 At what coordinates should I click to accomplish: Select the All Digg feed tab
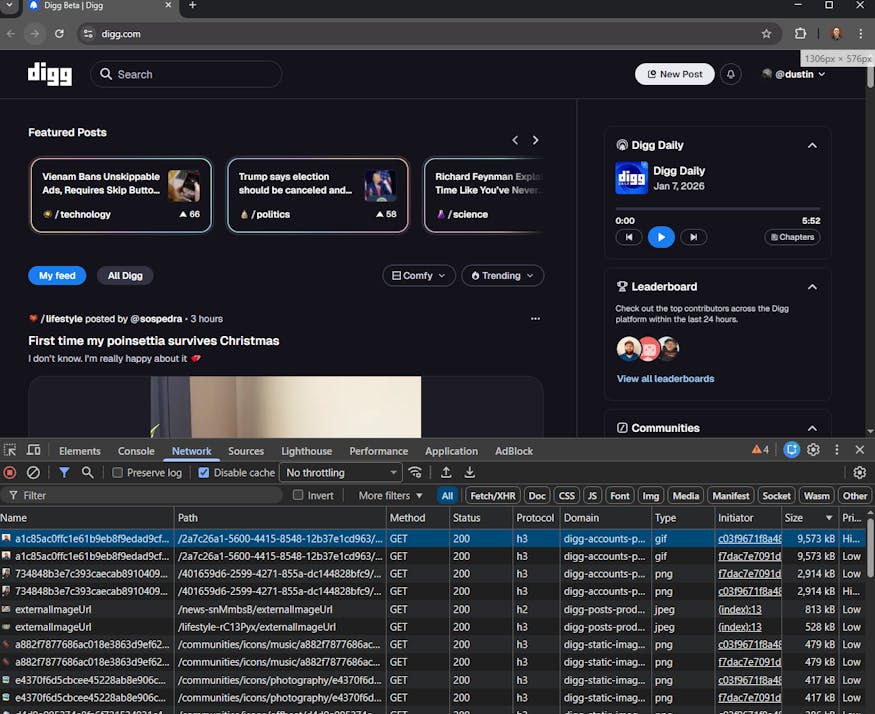pyautogui.click(x=125, y=275)
